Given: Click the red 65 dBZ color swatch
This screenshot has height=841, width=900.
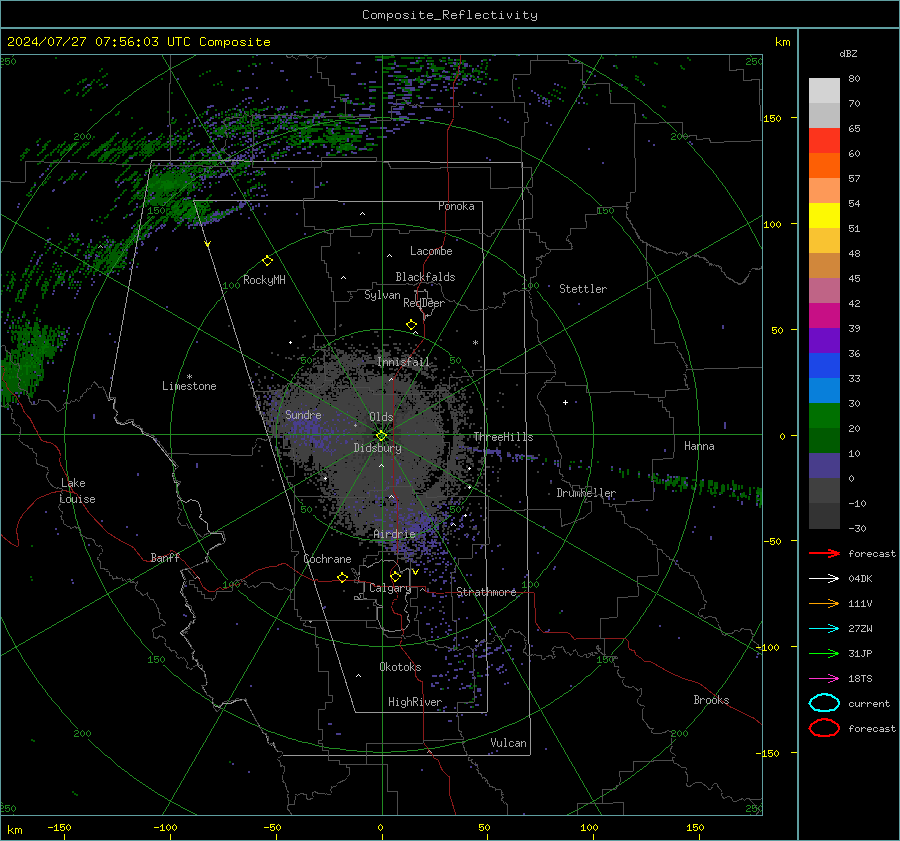Looking at the screenshot, I should click(824, 140).
